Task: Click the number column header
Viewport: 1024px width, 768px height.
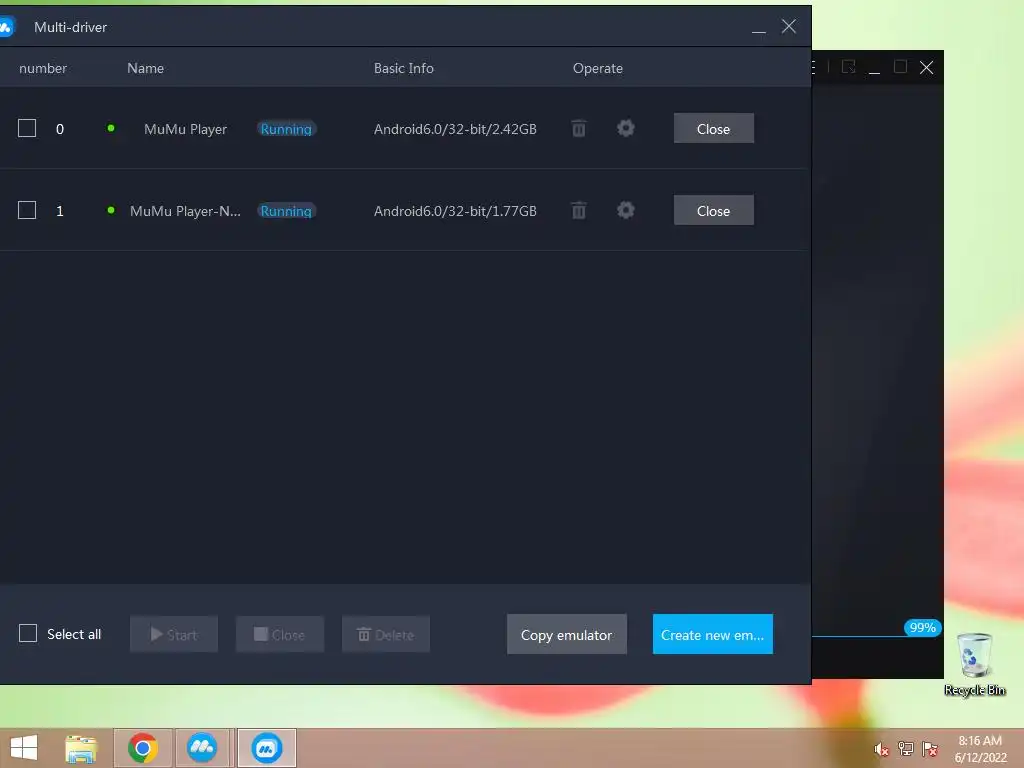Action: pos(43,68)
